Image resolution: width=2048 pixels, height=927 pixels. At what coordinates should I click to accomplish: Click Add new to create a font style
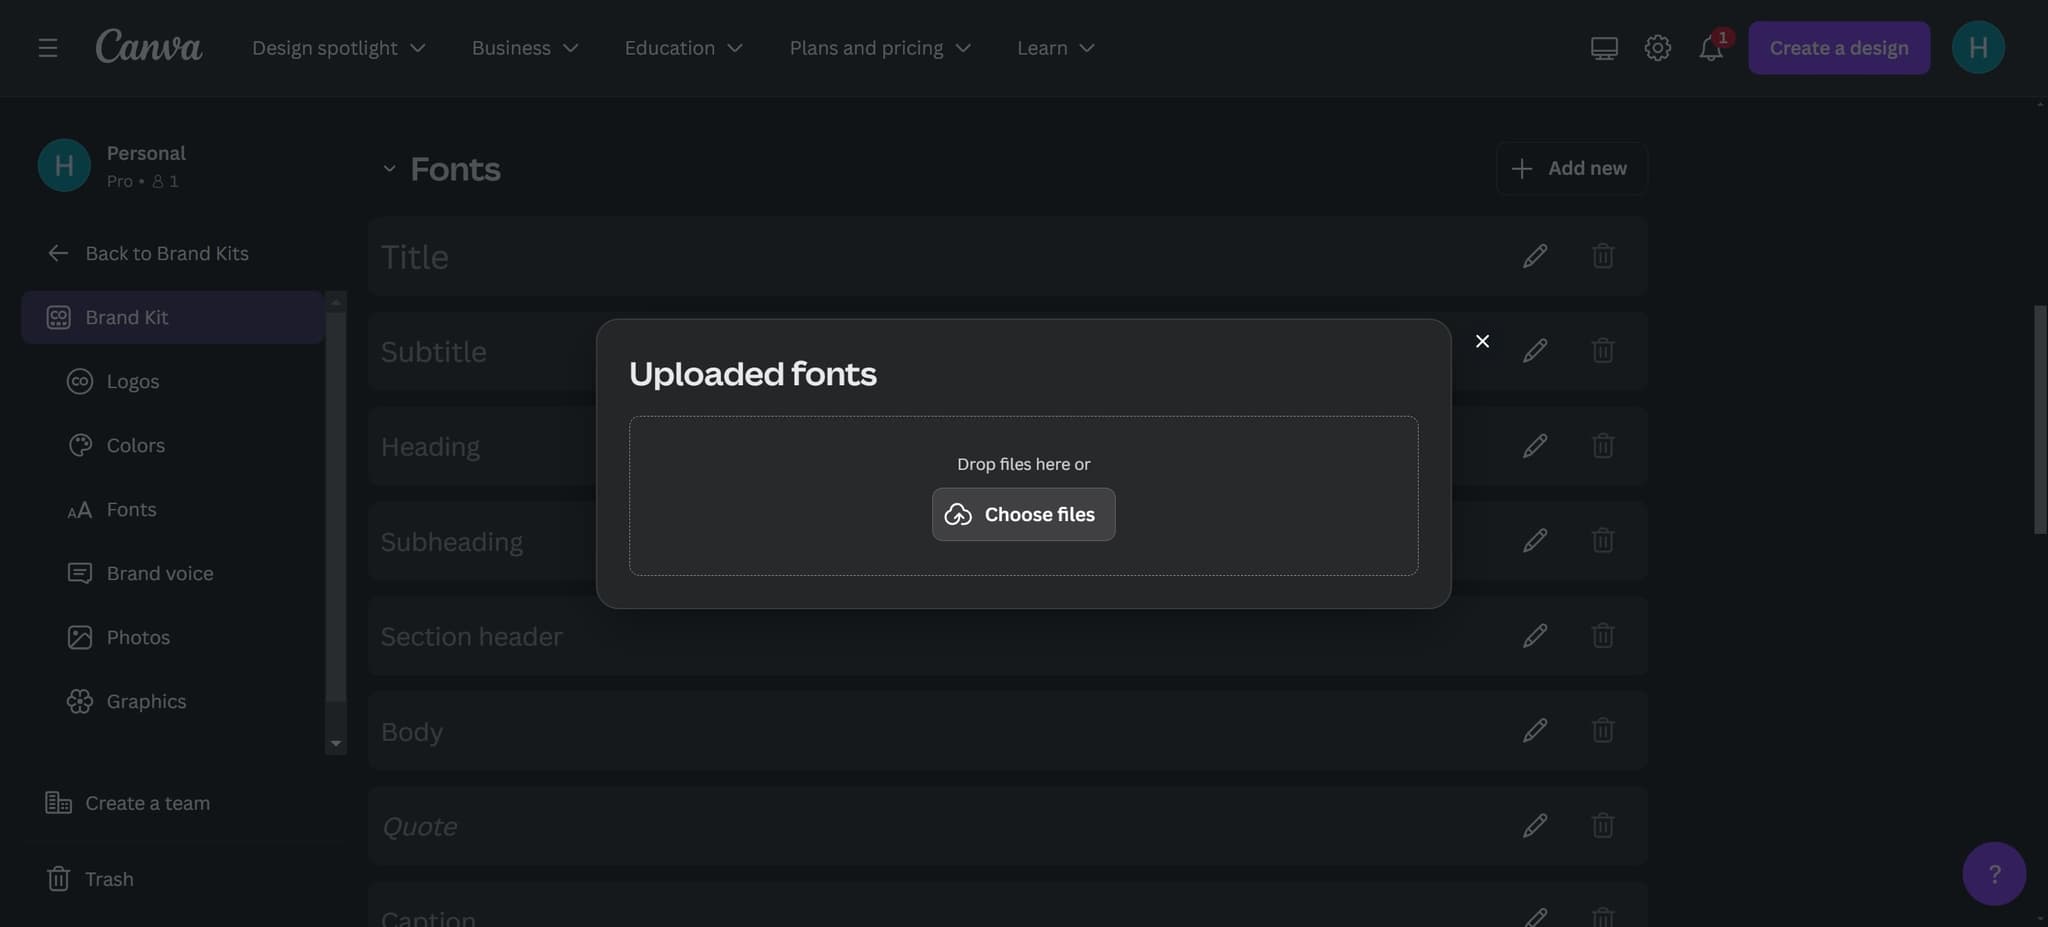pyautogui.click(x=1571, y=168)
